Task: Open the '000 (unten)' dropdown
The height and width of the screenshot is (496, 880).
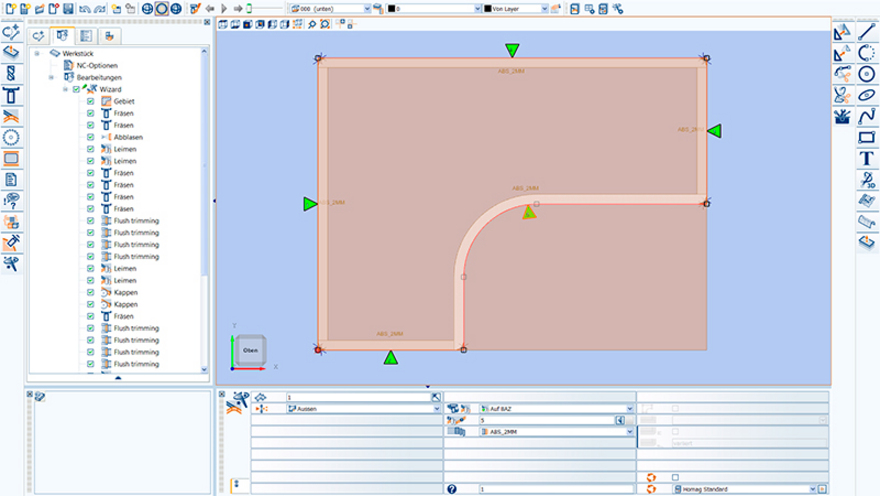Action: point(367,9)
